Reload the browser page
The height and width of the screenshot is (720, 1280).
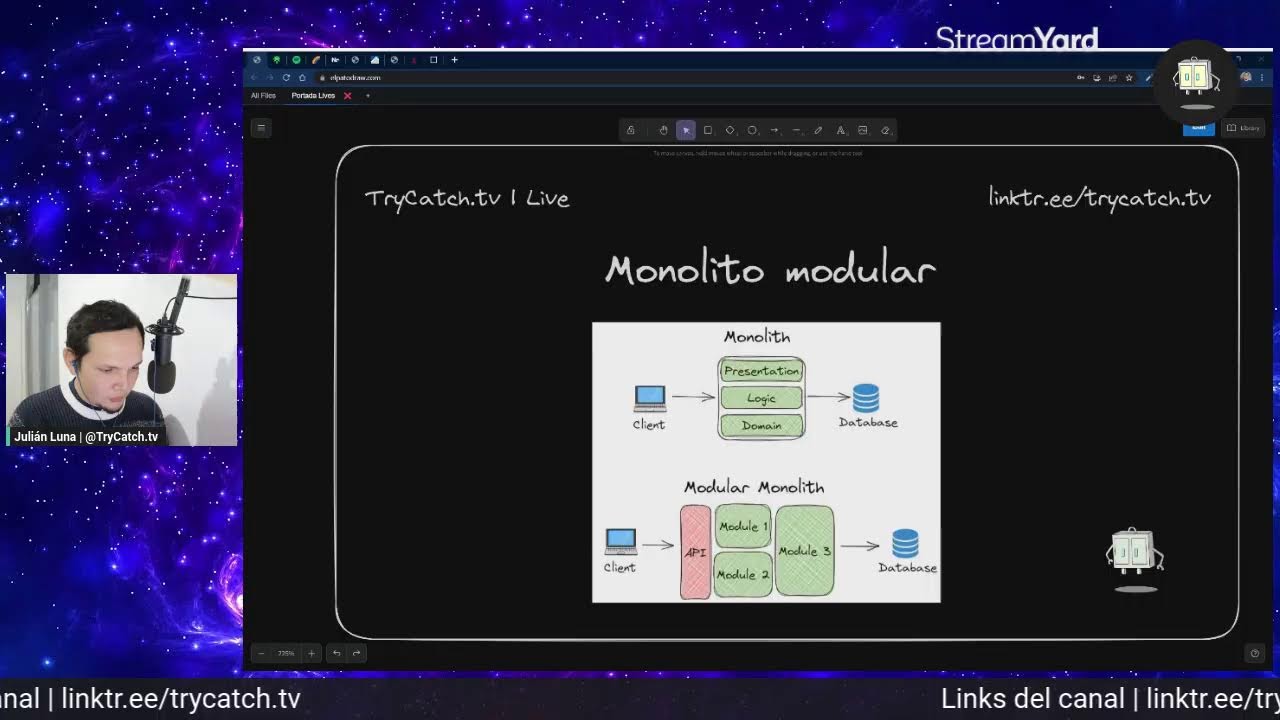click(286, 77)
